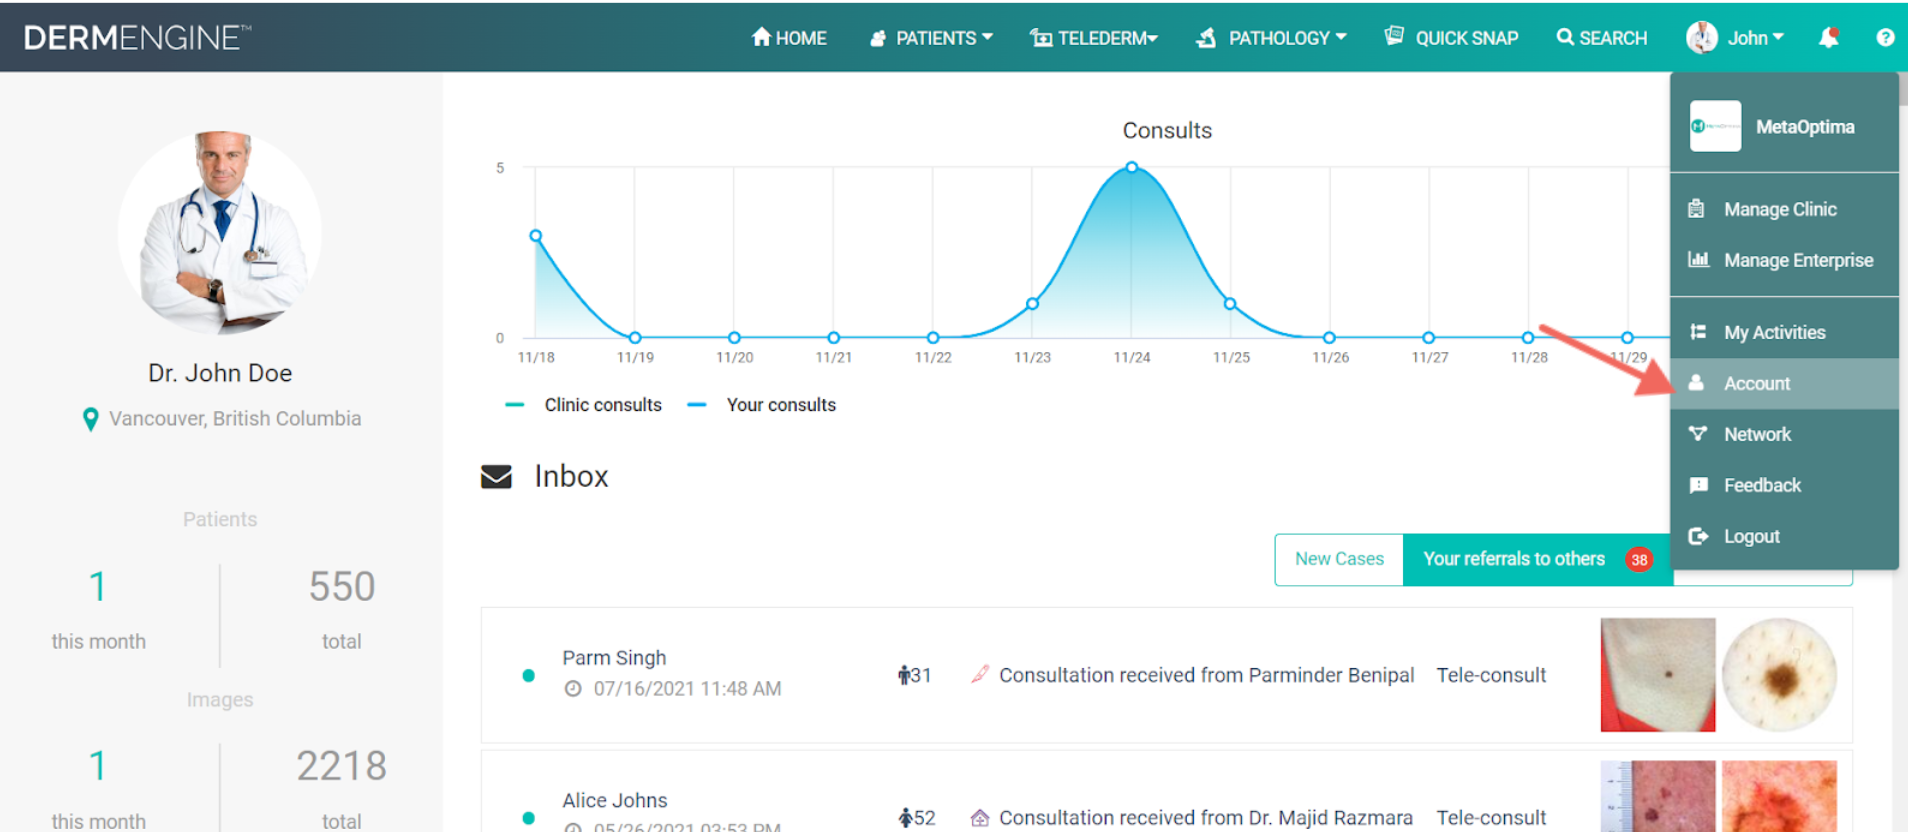Click the DermEngine logo
The image size is (1908, 832).
(137, 38)
